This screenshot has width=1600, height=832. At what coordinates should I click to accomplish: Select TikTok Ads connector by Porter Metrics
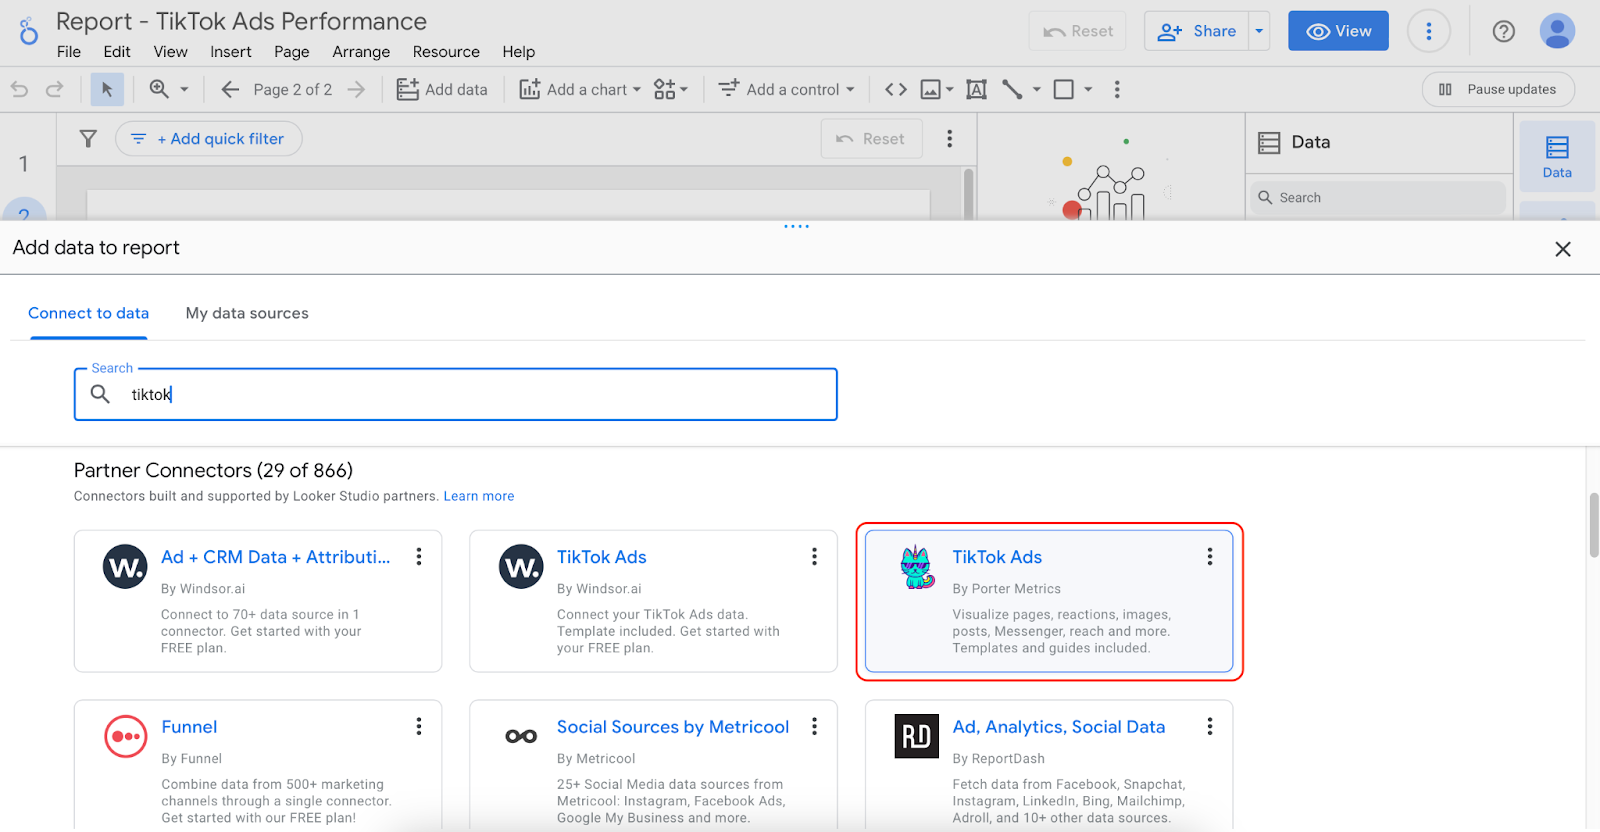click(1049, 601)
